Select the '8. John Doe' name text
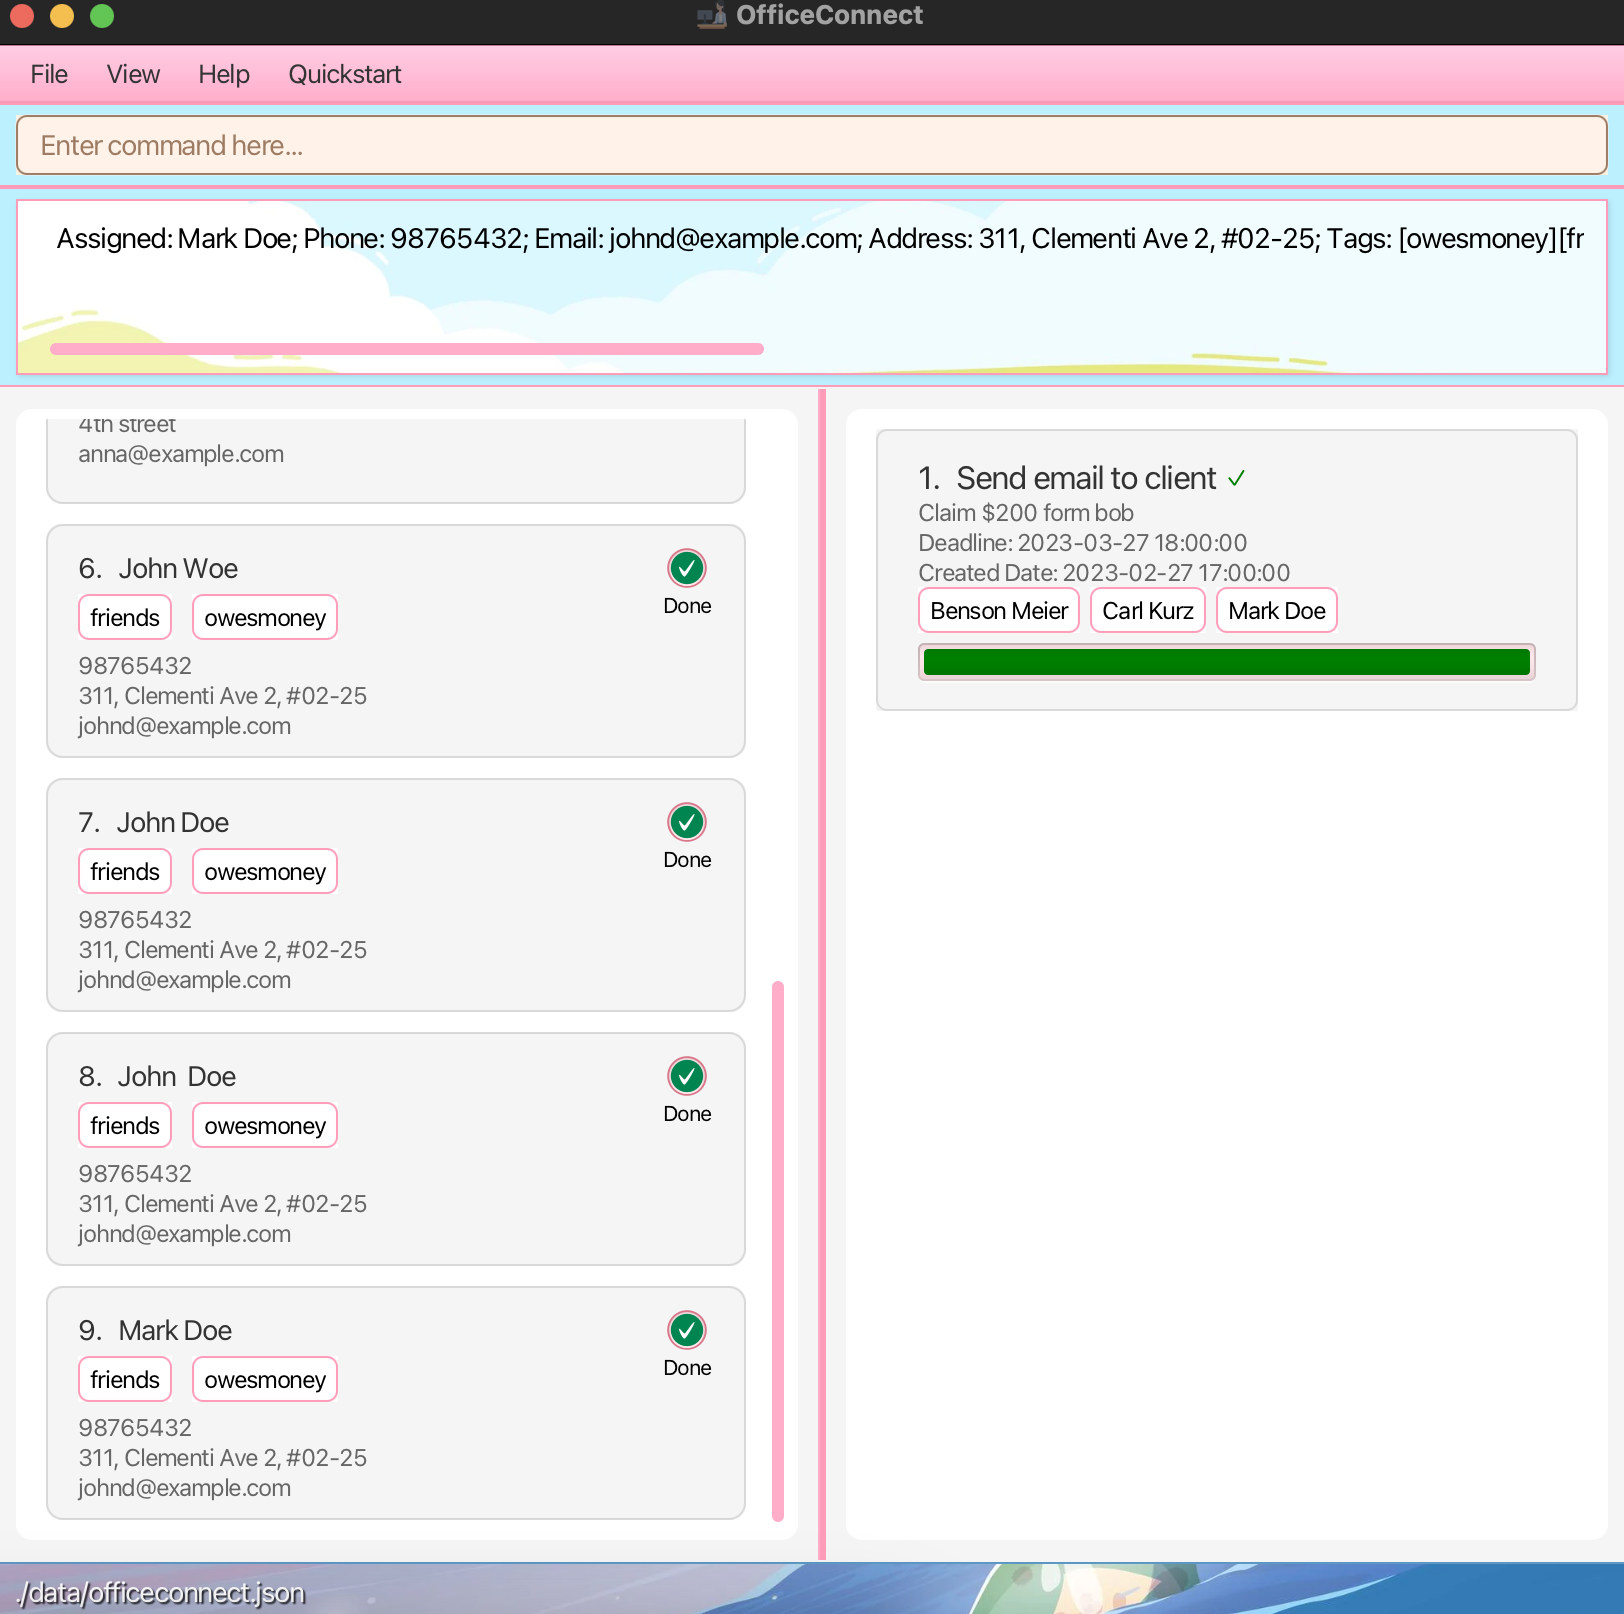This screenshot has width=1624, height=1614. 157,1077
